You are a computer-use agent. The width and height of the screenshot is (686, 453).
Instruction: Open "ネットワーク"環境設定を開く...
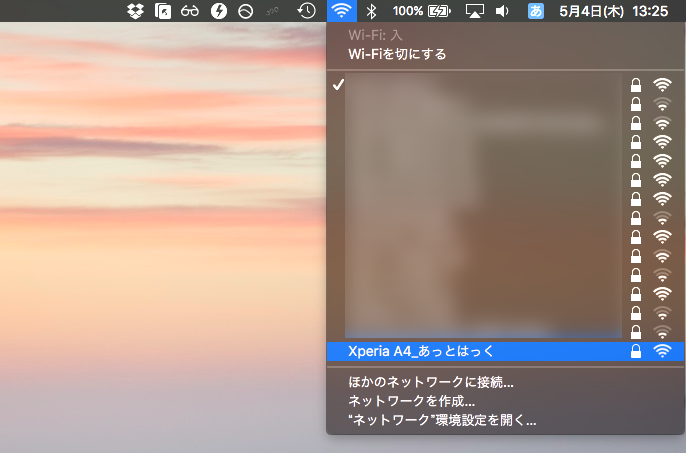tap(442, 421)
